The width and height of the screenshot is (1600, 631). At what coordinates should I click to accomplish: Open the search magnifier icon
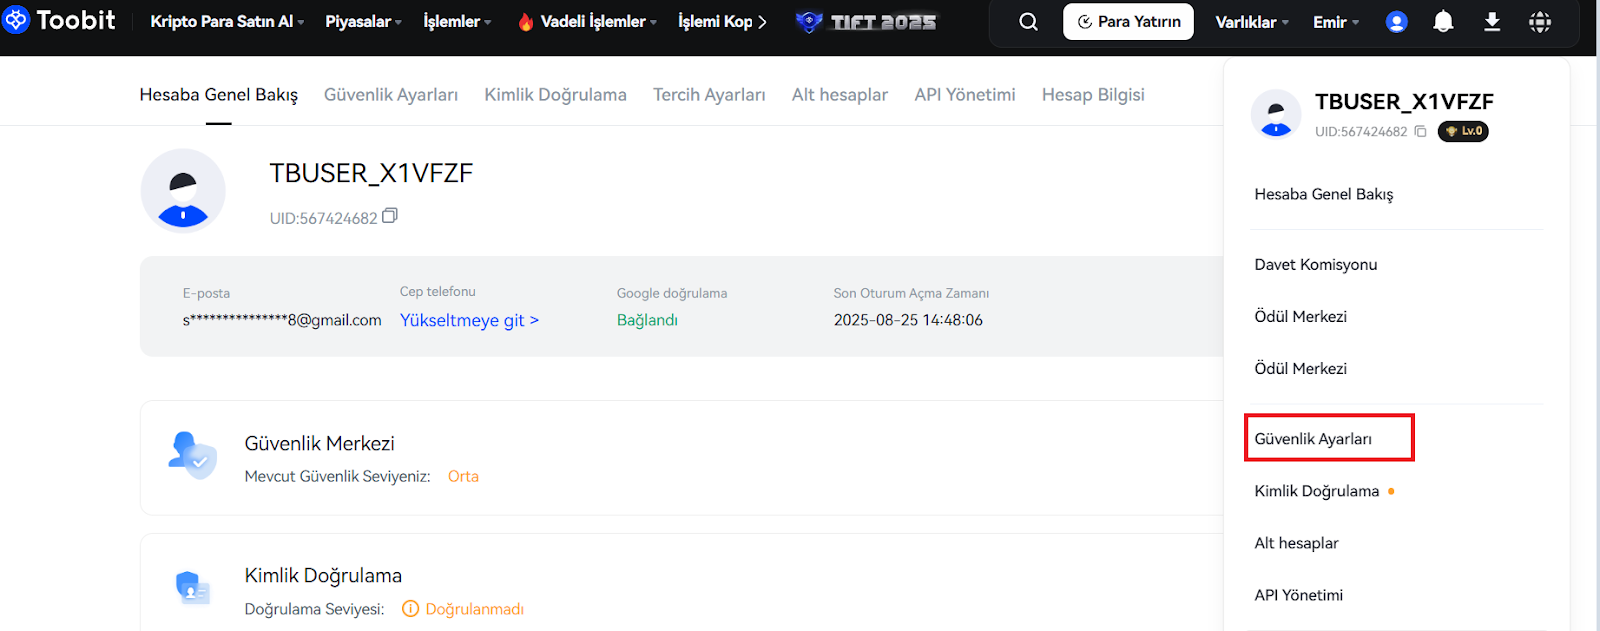click(x=1028, y=21)
